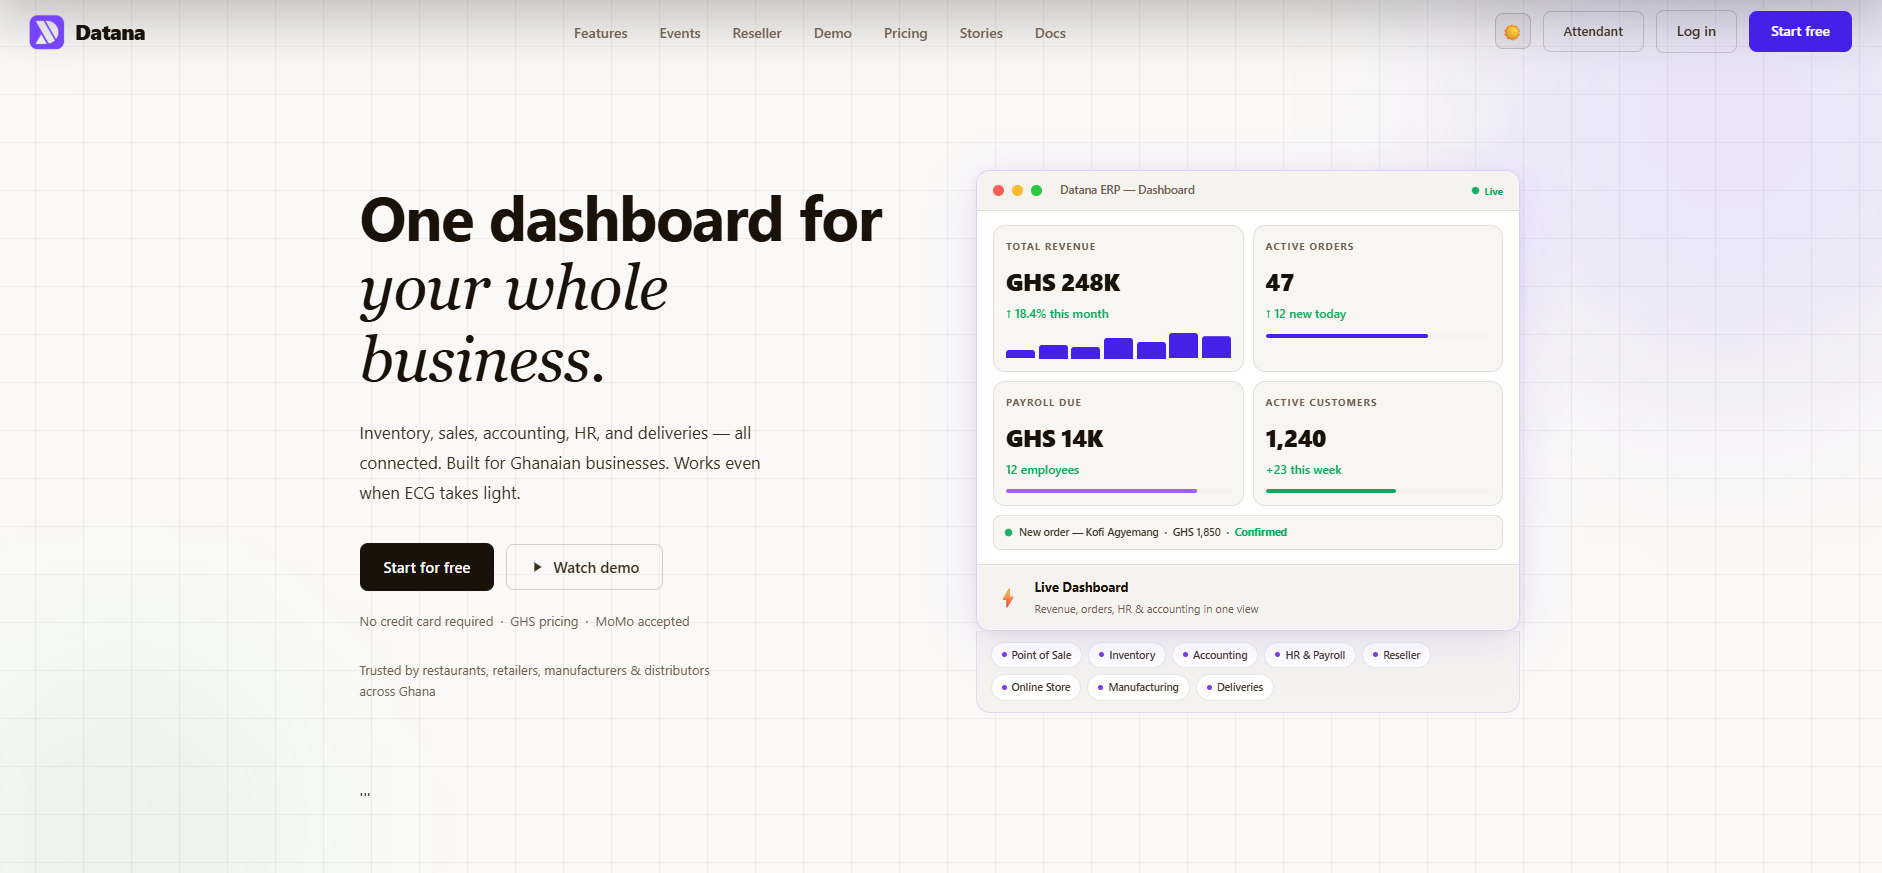Screen dimensions: 1882x873
Task: Click the Active Orders progress bar
Action: [1377, 336]
